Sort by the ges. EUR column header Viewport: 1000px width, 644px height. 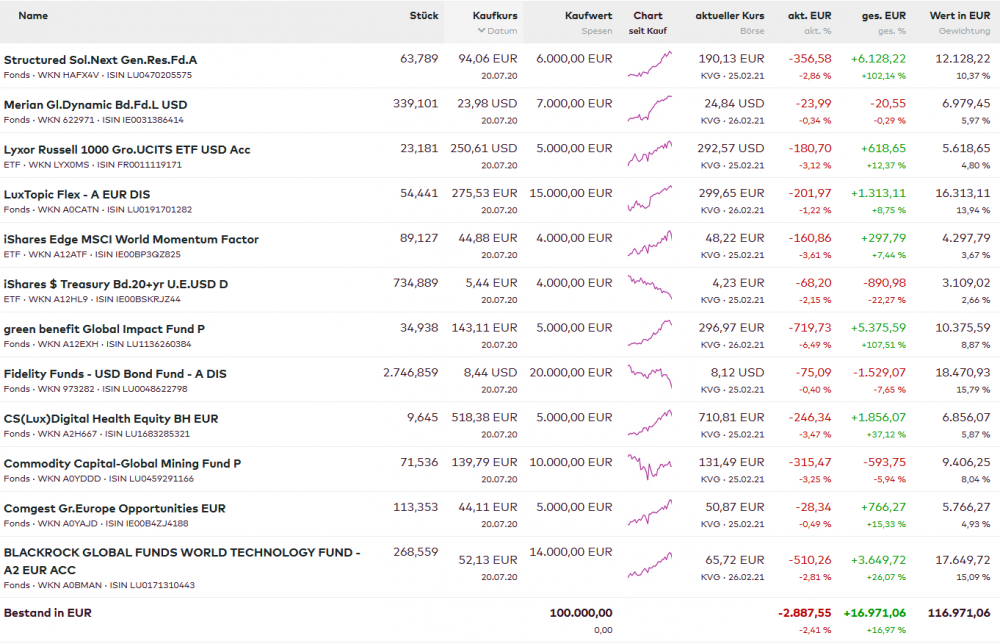pyautogui.click(x=884, y=16)
